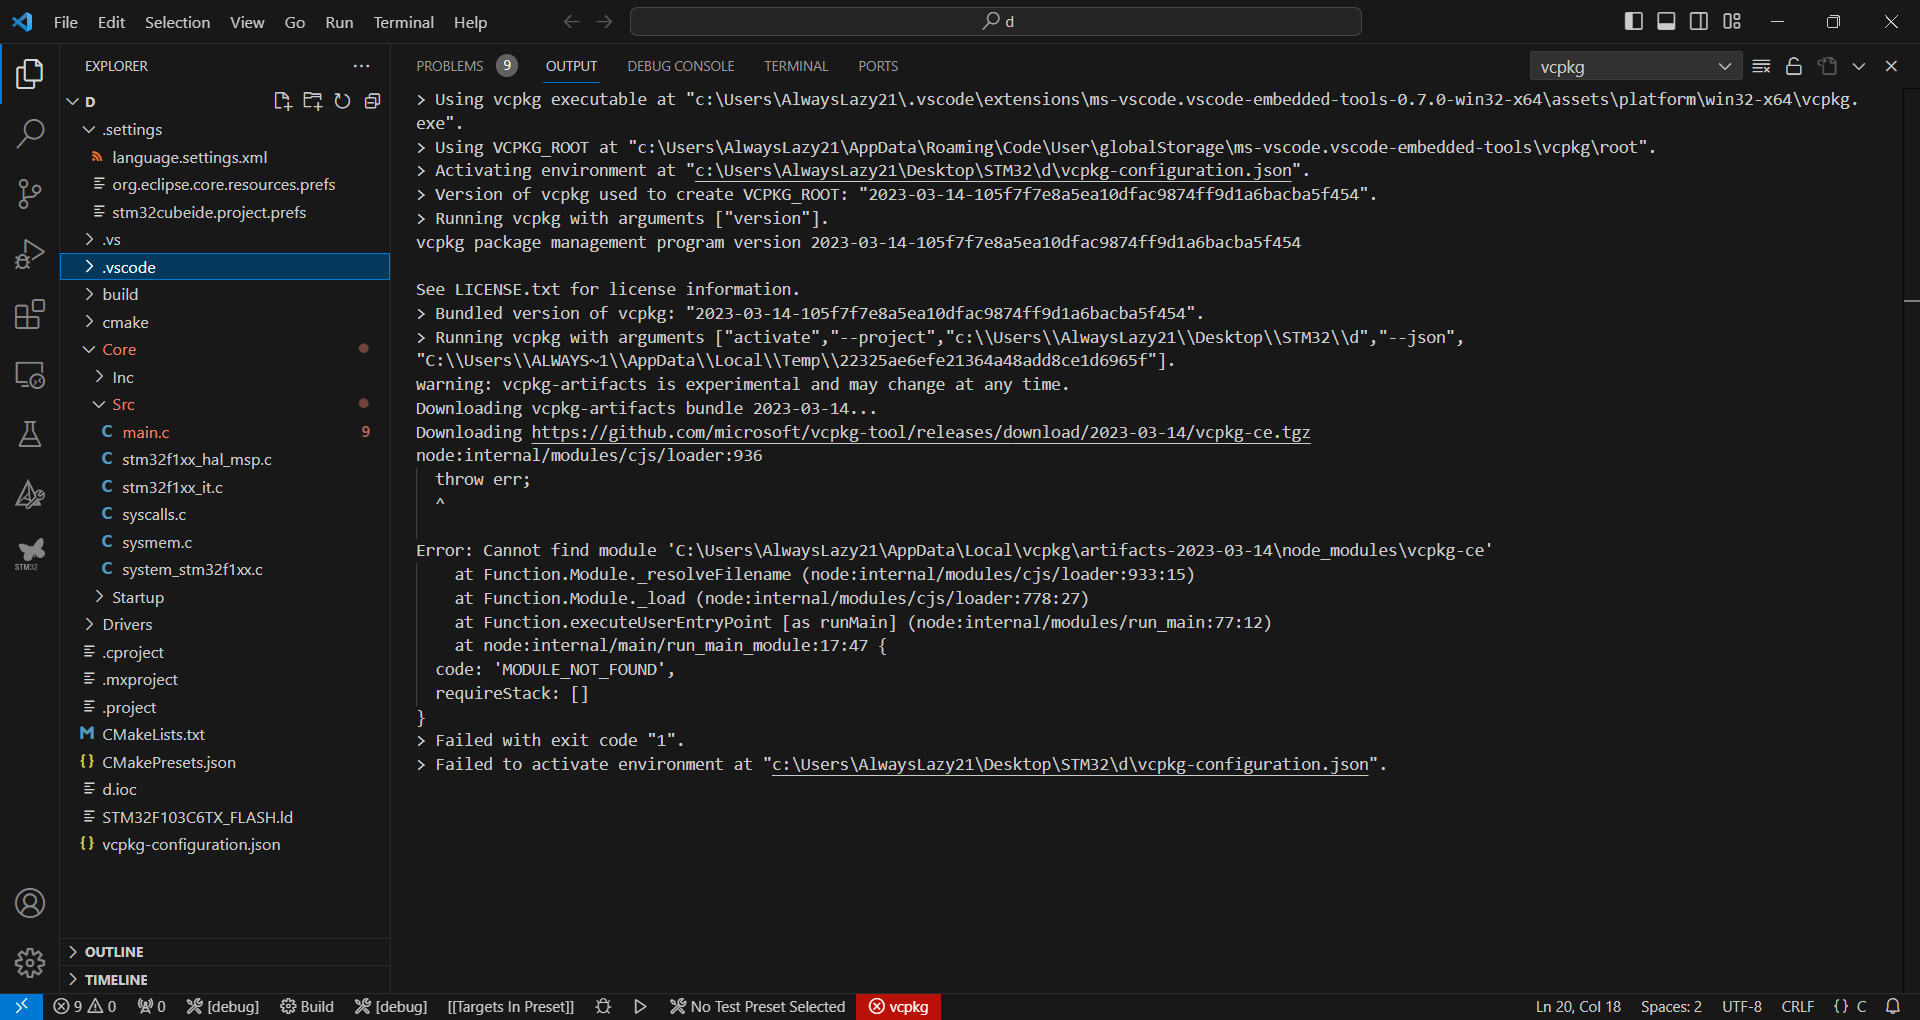This screenshot has width=1920, height=1020.
Task: Refresh the Explorer view
Action: 342,100
